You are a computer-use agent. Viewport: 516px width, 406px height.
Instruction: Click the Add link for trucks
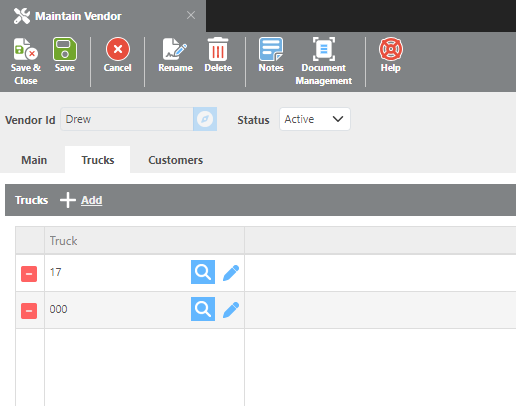point(91,200)
